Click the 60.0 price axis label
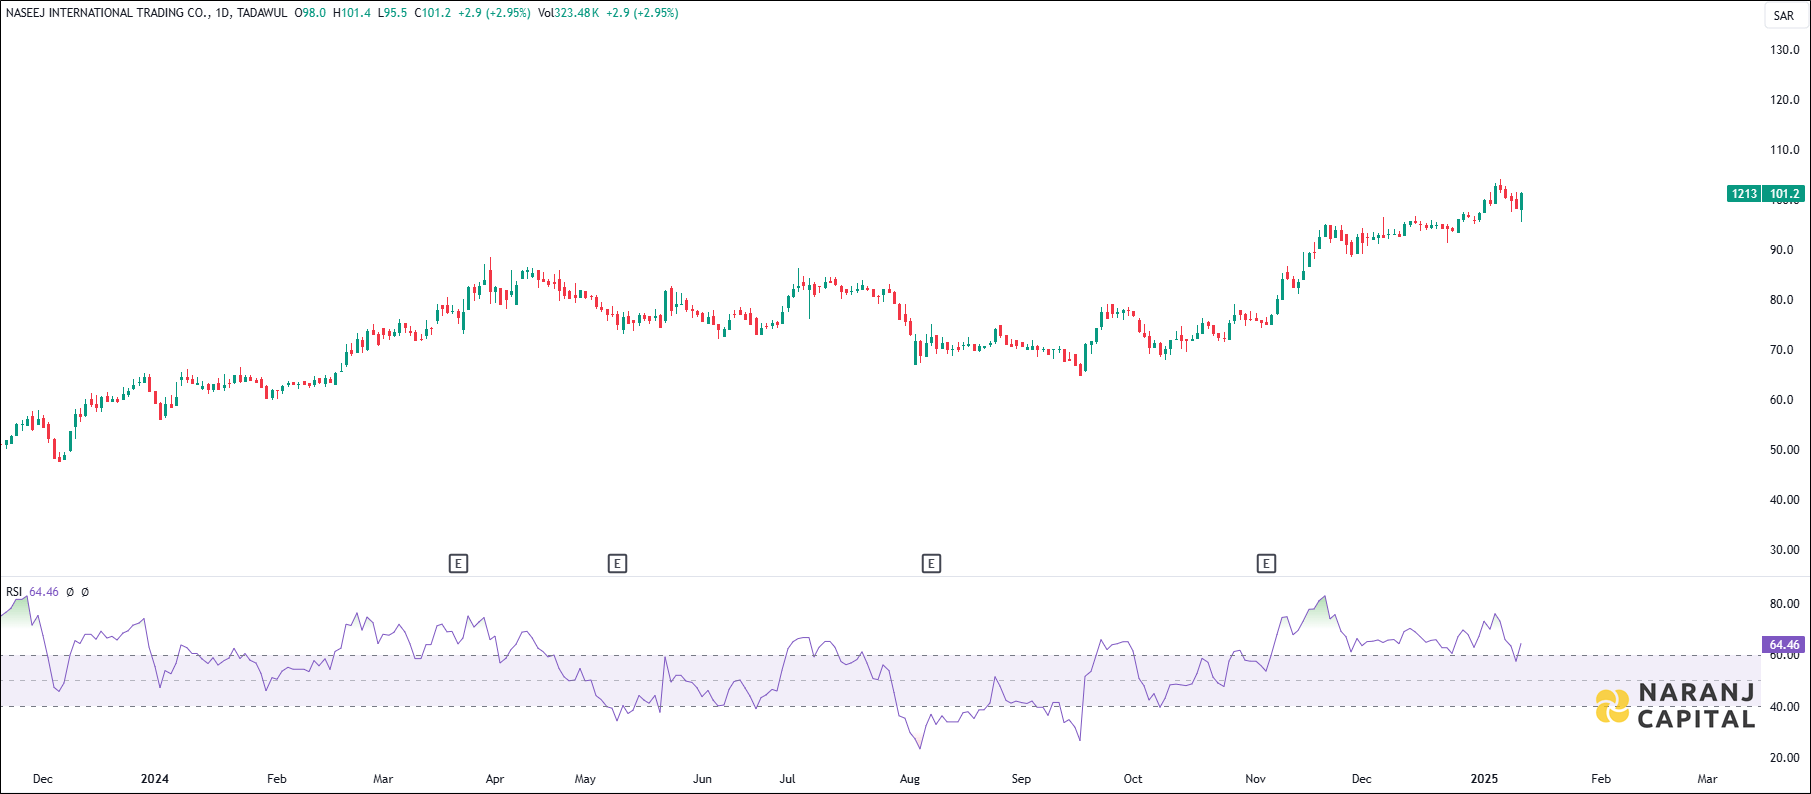The width and height of the screenshot is (1811, 794). [x=1782, y=400]
